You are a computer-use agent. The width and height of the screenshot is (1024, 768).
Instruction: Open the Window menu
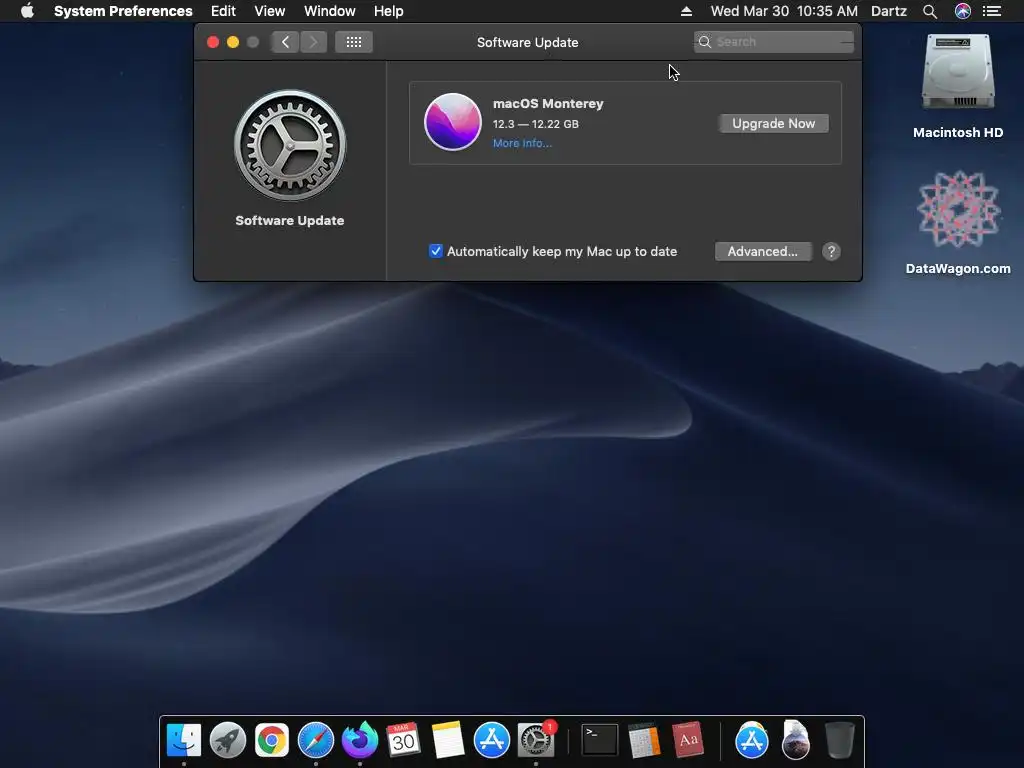coord(330,11)
